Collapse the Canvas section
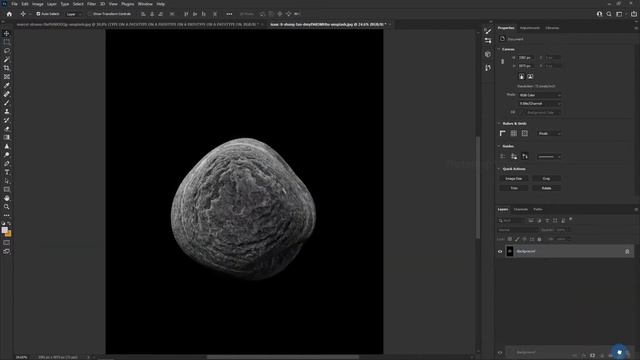 click(499, 49)
